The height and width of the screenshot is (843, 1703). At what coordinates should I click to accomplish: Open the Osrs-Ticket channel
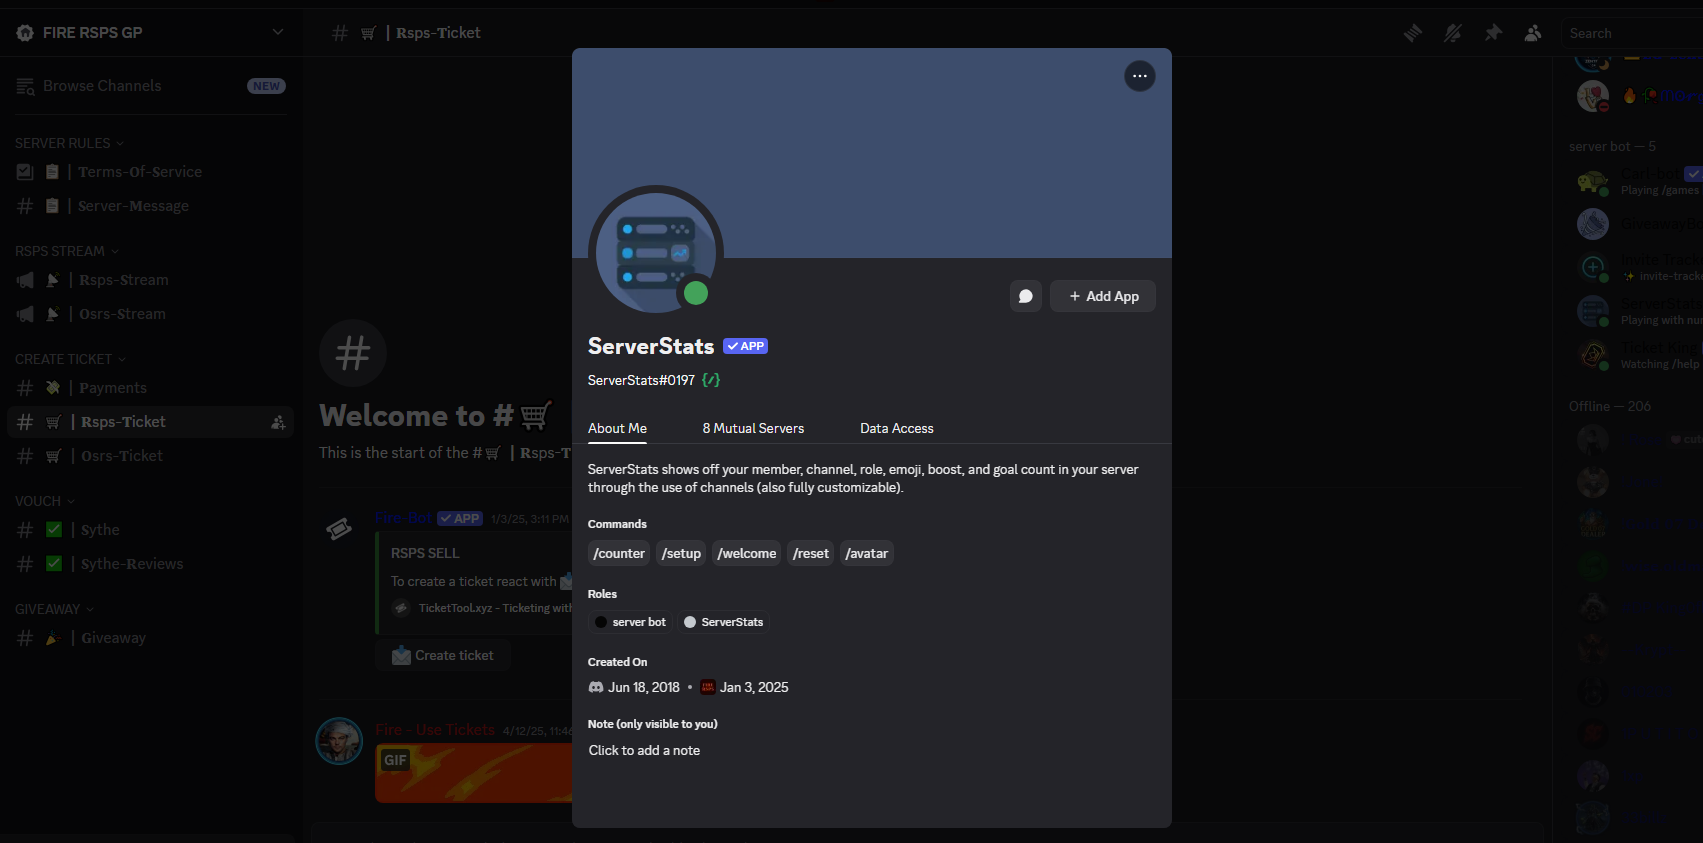tap(150, 456)
